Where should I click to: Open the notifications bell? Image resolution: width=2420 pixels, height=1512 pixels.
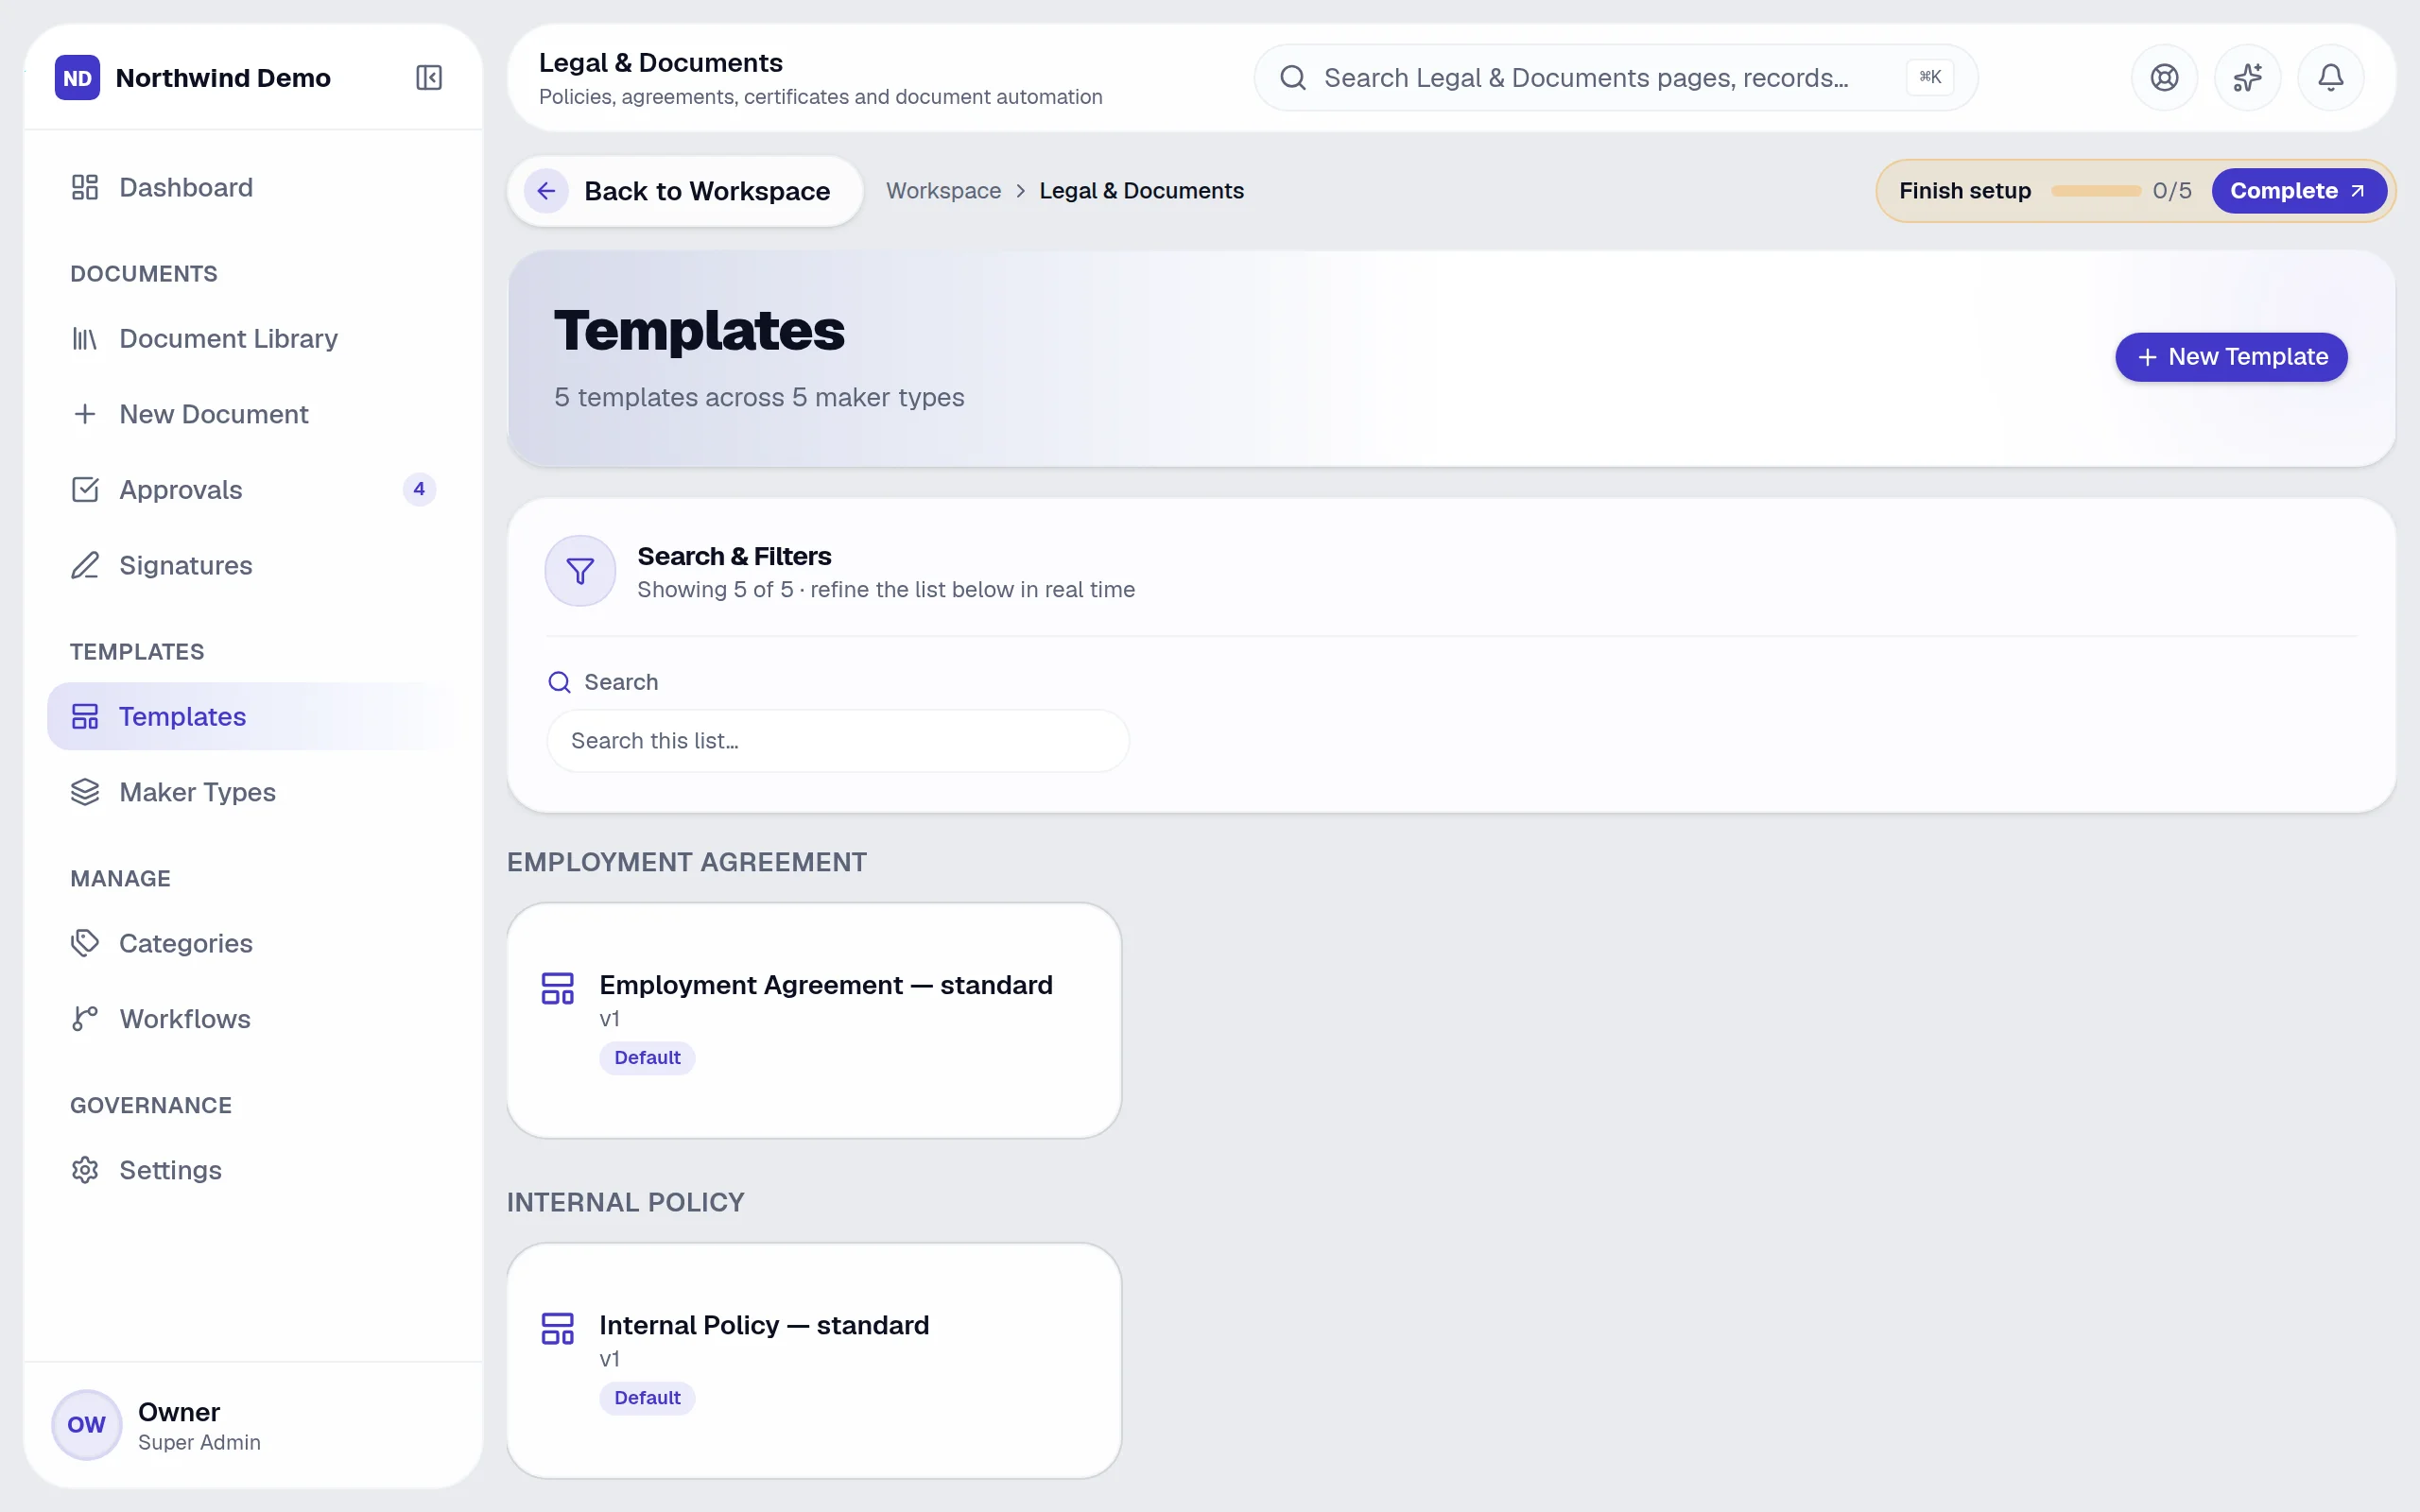coord(2331,77)
